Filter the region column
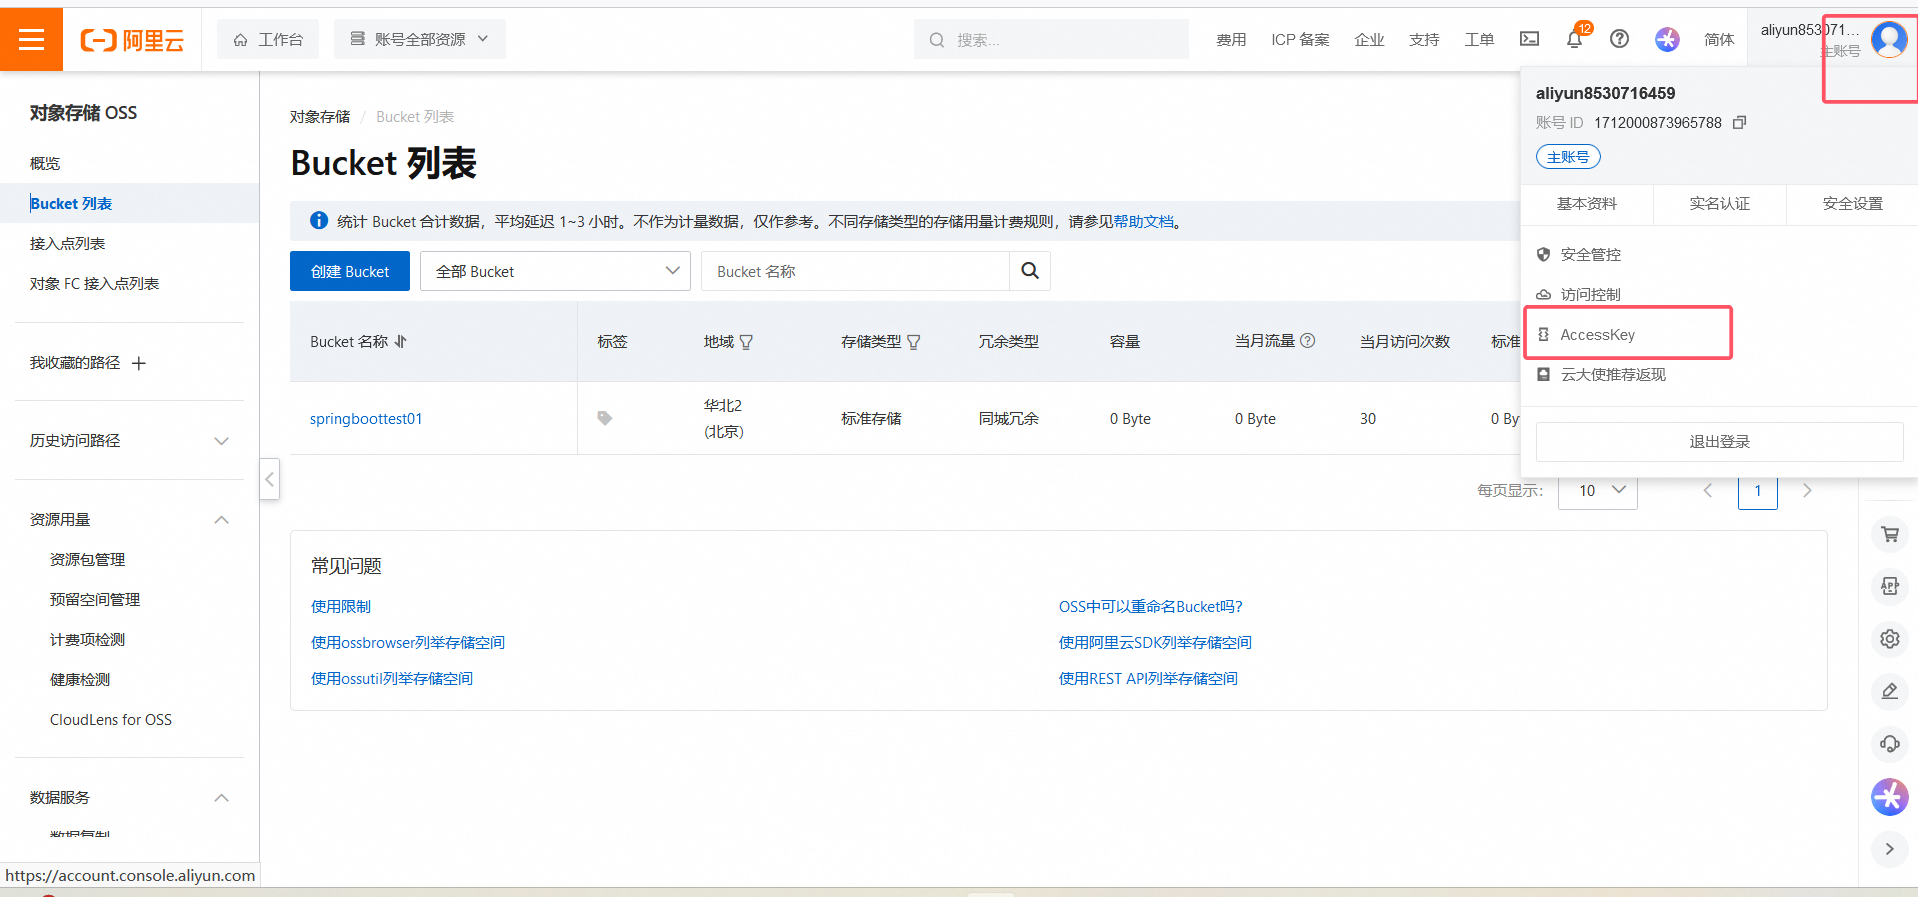The image size is (1918, 897). 746,342
